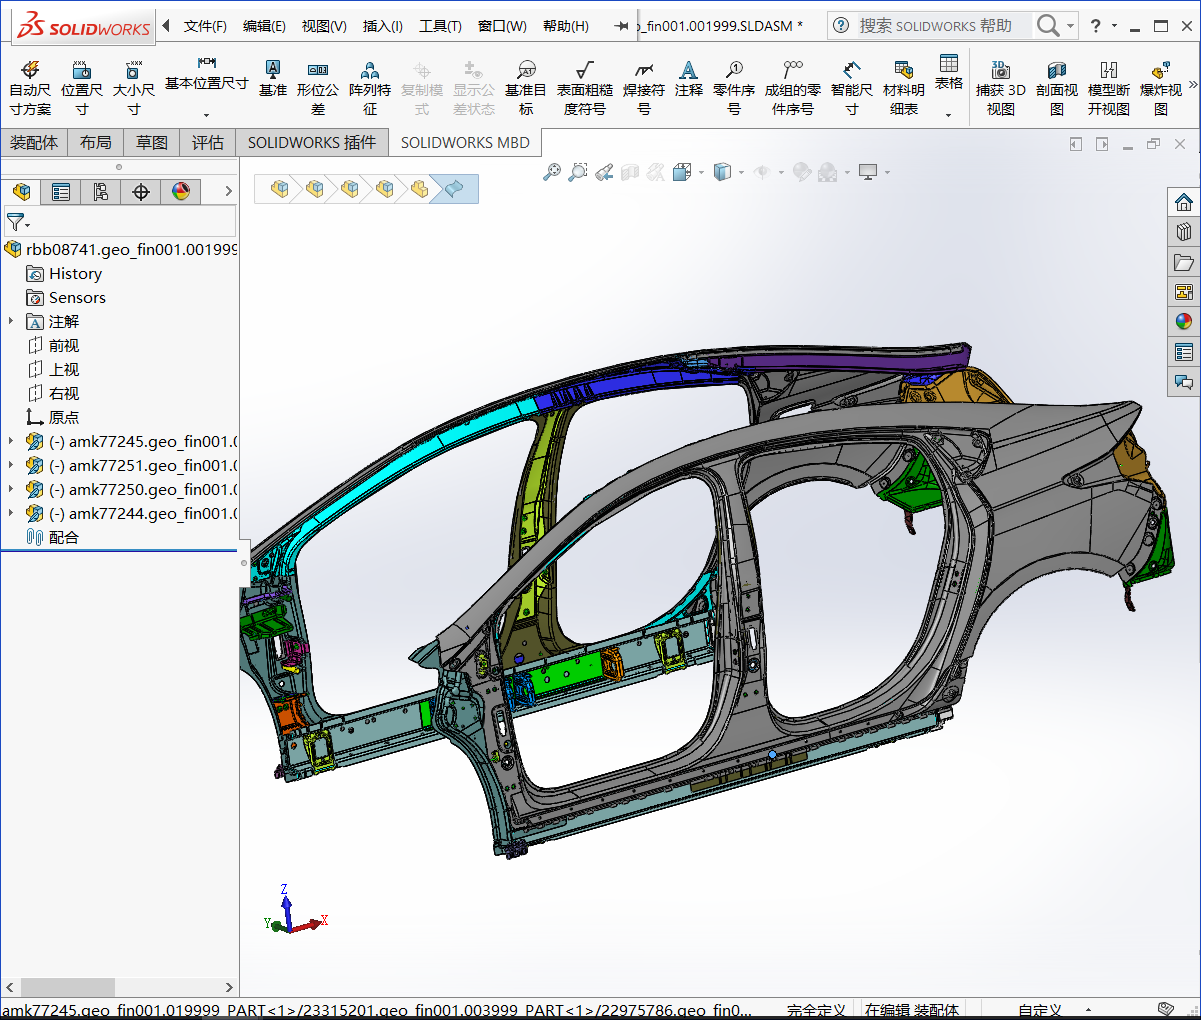The image size is (1201, 1020).
Task: Select the 剖面视图 tool
Action: tap(1057, 88)
